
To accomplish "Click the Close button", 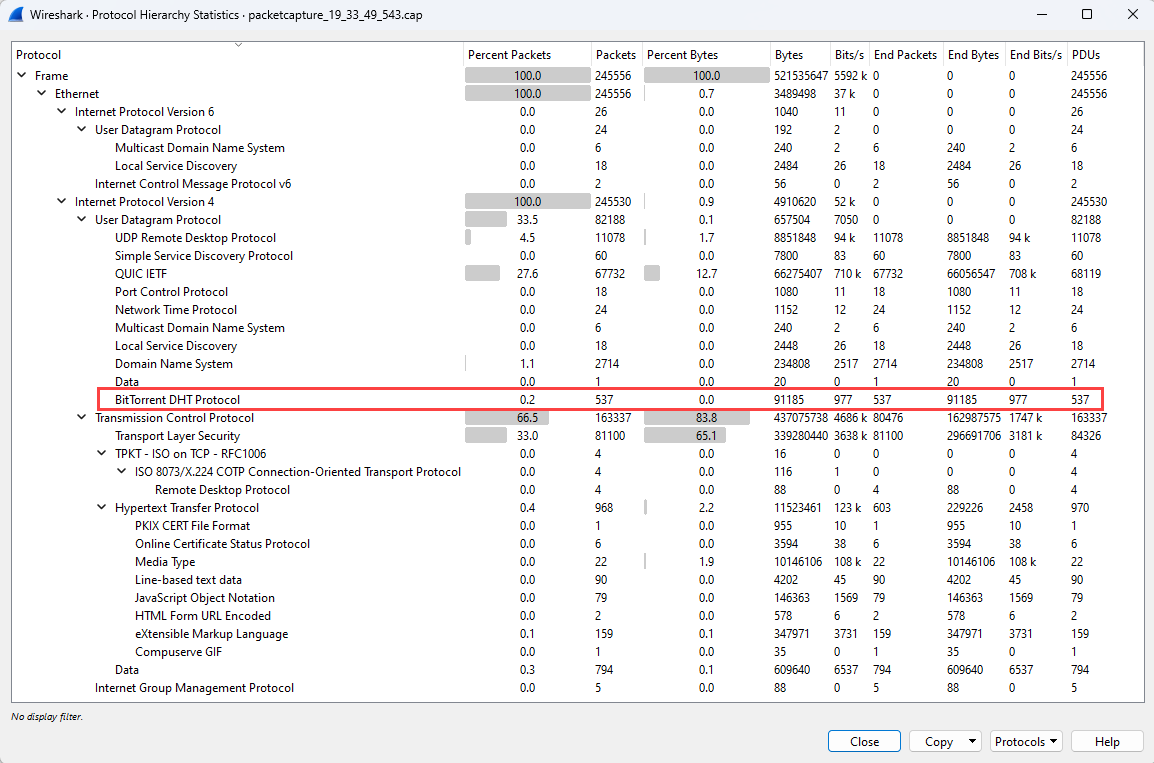I will [x=864, y=741].
